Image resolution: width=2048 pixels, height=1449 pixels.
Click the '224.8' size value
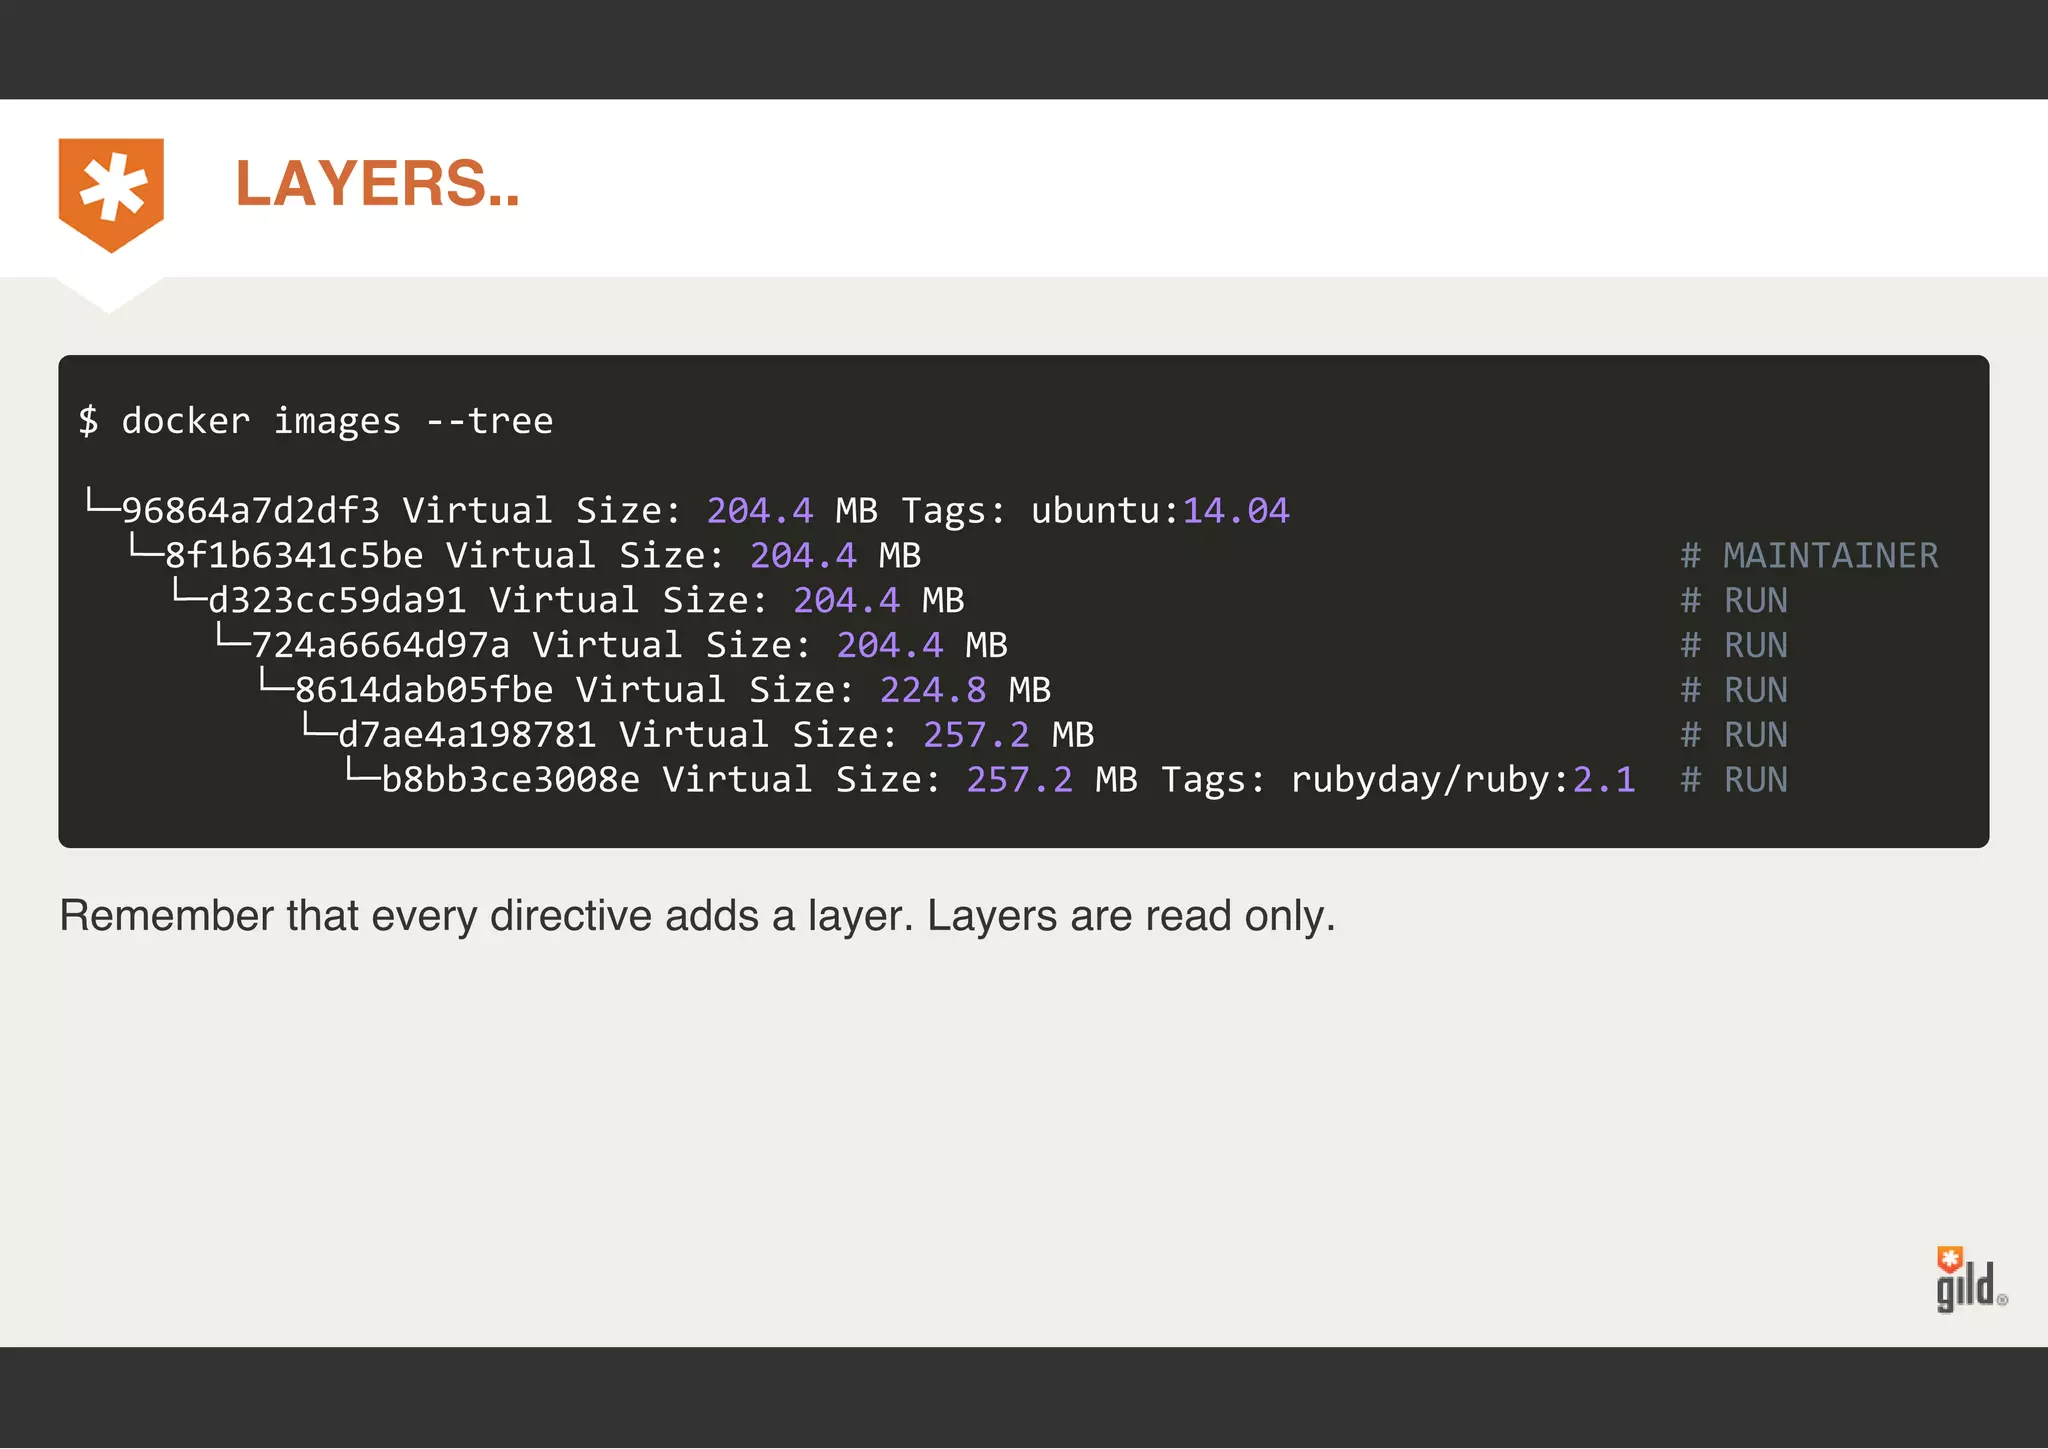pos(933,690)
